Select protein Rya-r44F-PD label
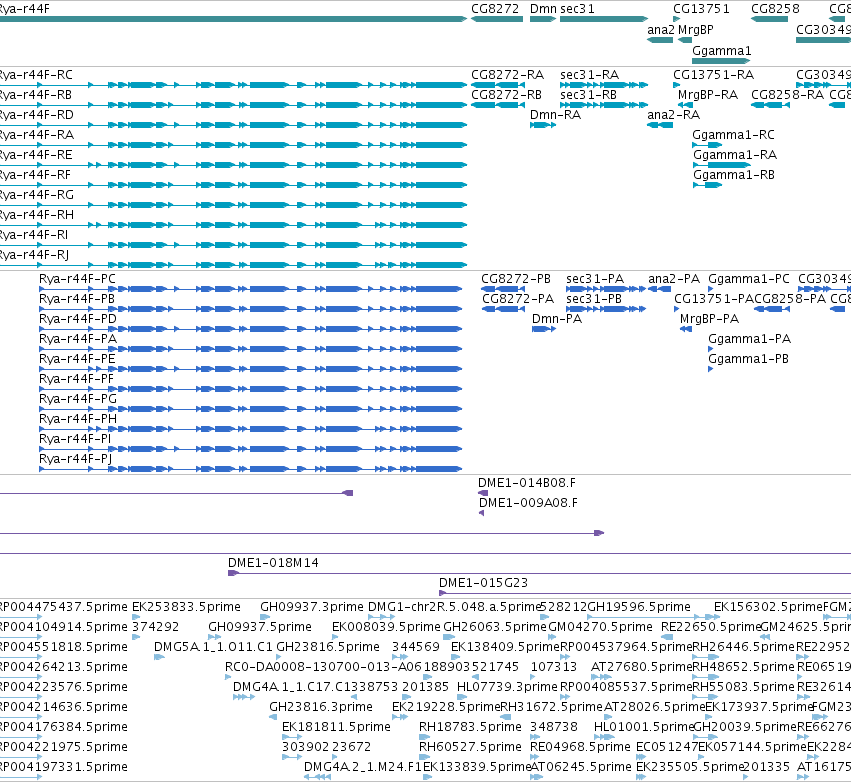851x782 pixels. (78, 319)
